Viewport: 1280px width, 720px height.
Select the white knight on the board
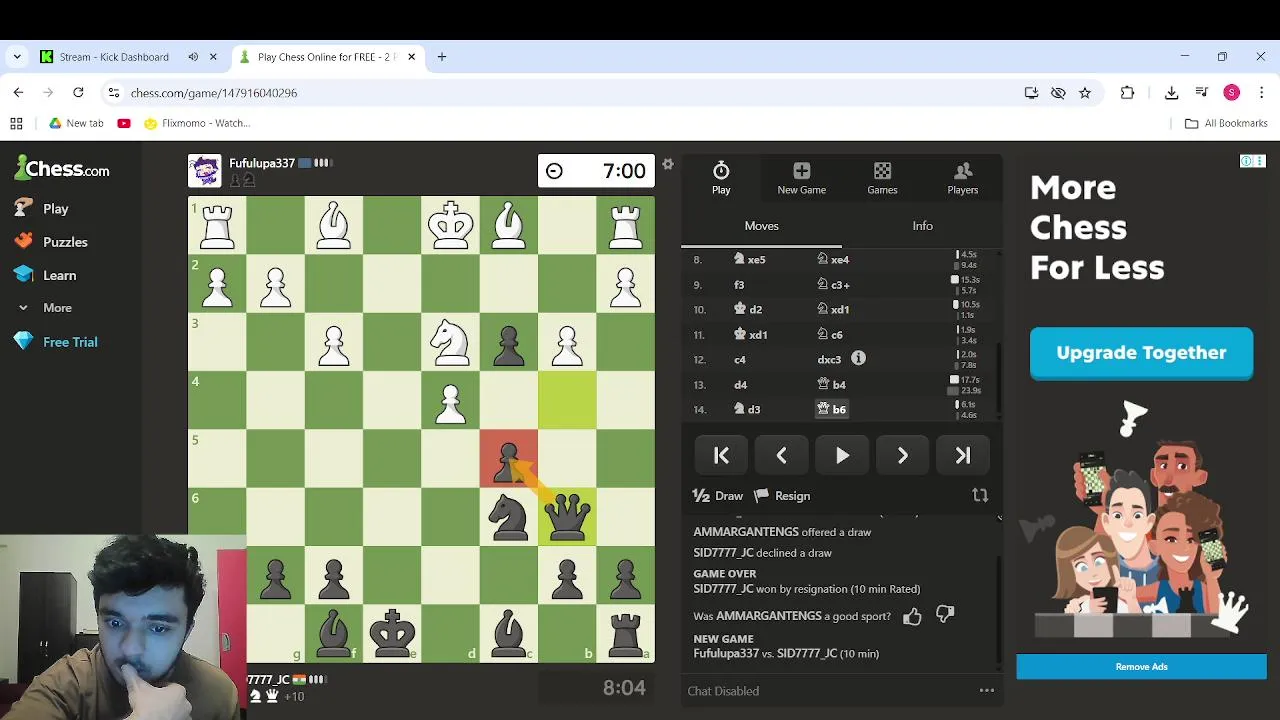coord(450,342)
